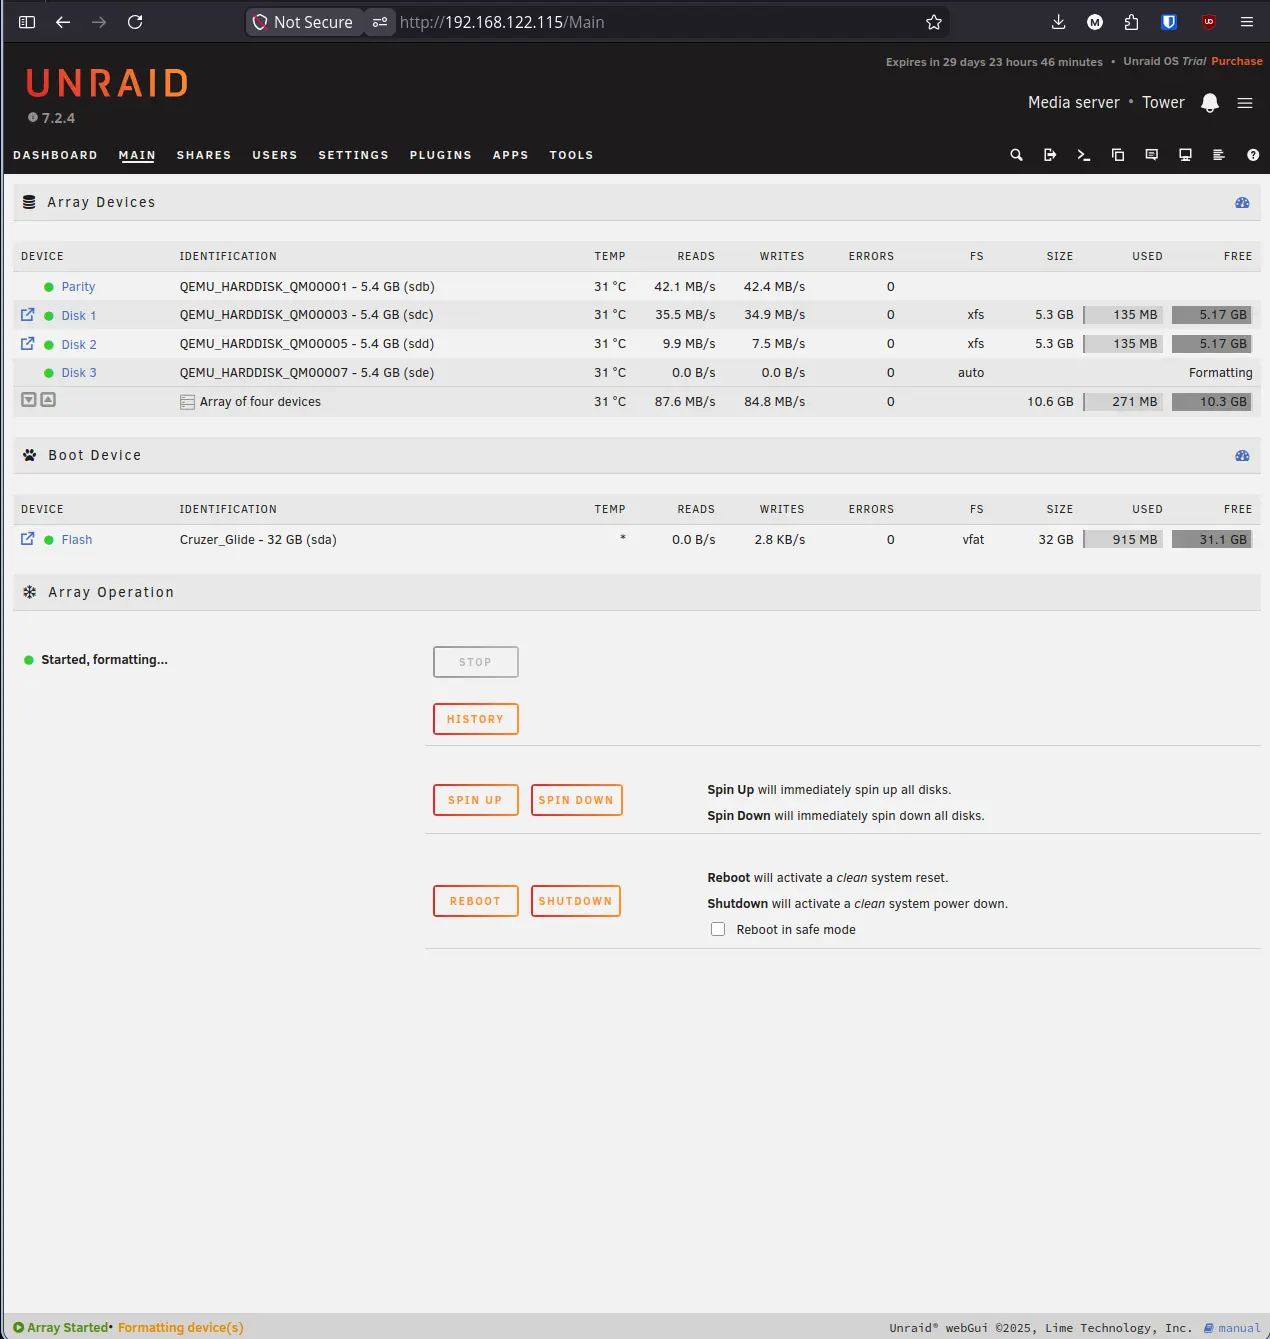Switch to the USERS tab
Image resolution: width=1270 pixels, height=1339 pixels.
pyautogui.click(x=275, y=155)
